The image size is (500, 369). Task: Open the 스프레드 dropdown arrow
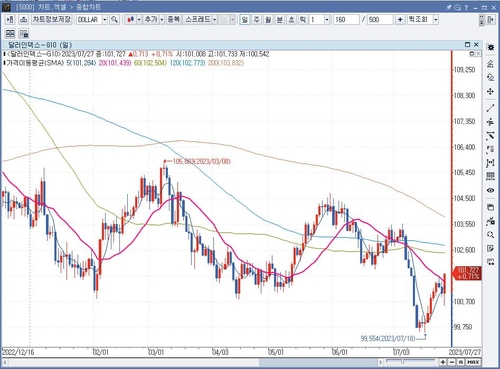click(215, 20)
